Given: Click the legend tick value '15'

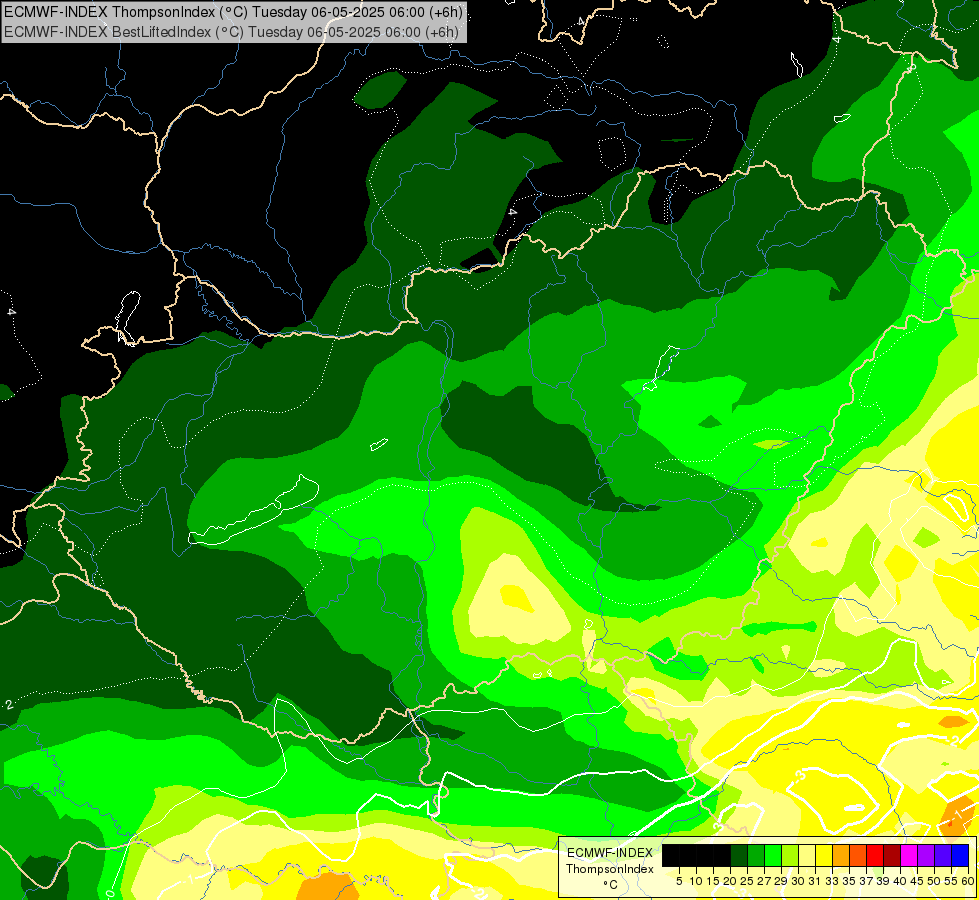Looking at the screenshot, I should coord(713,881).
